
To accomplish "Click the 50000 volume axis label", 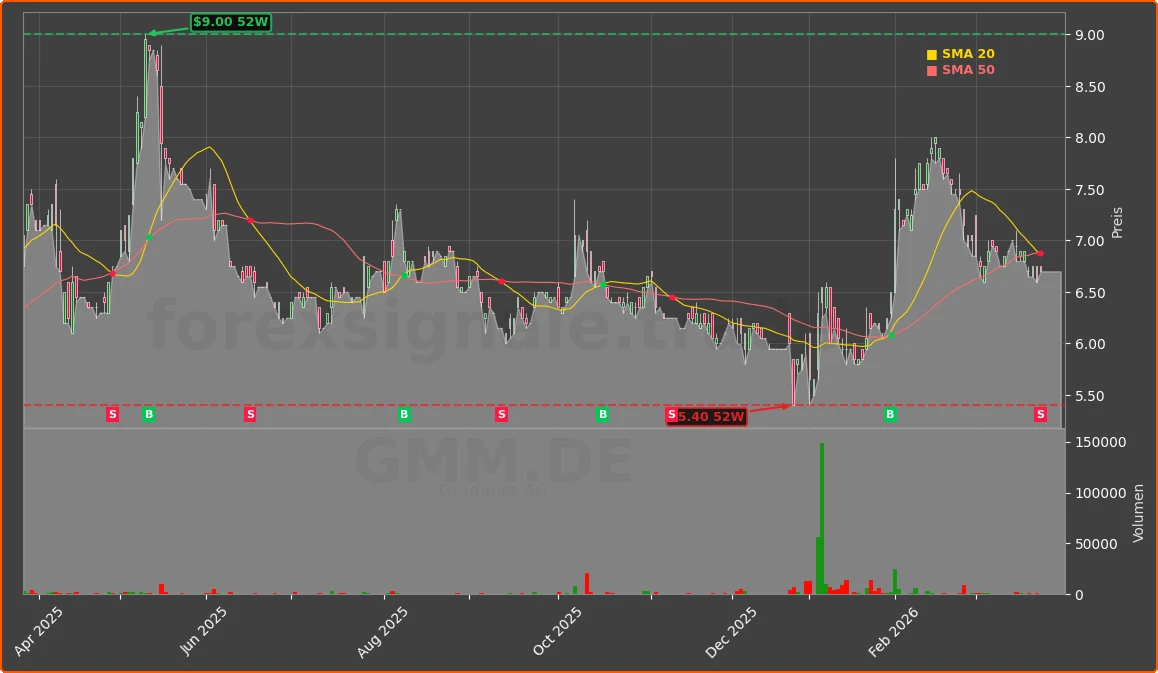I will tap(1097, 544).
